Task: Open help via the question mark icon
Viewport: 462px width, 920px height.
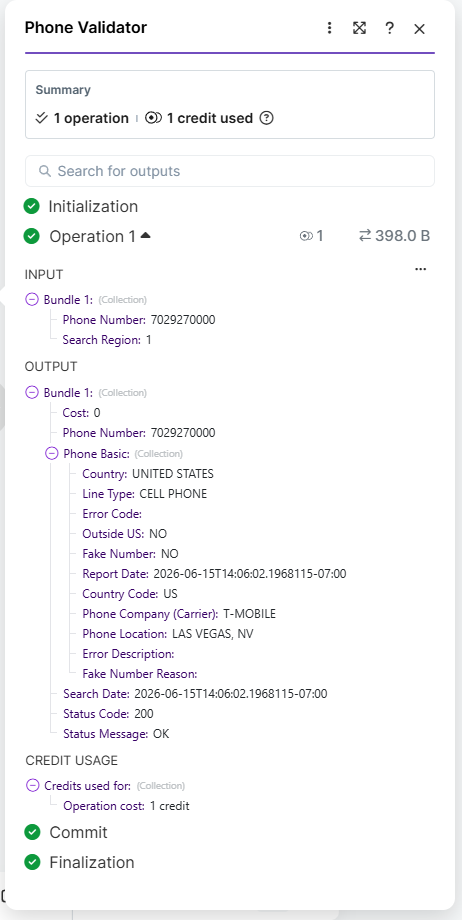Action: click(389, 28)
